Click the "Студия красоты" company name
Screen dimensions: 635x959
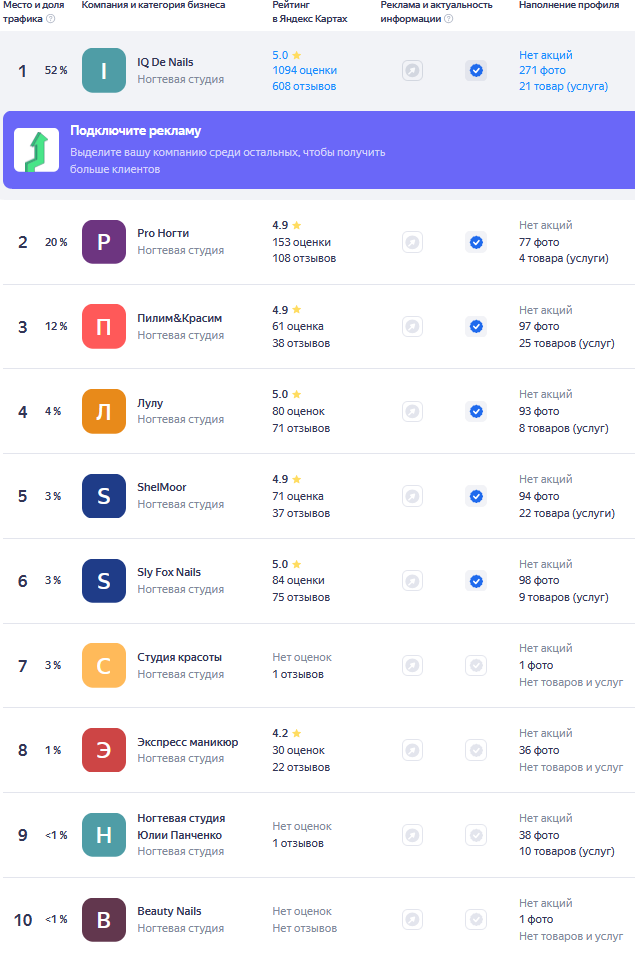pyautogui.click(x=179, y=657)
